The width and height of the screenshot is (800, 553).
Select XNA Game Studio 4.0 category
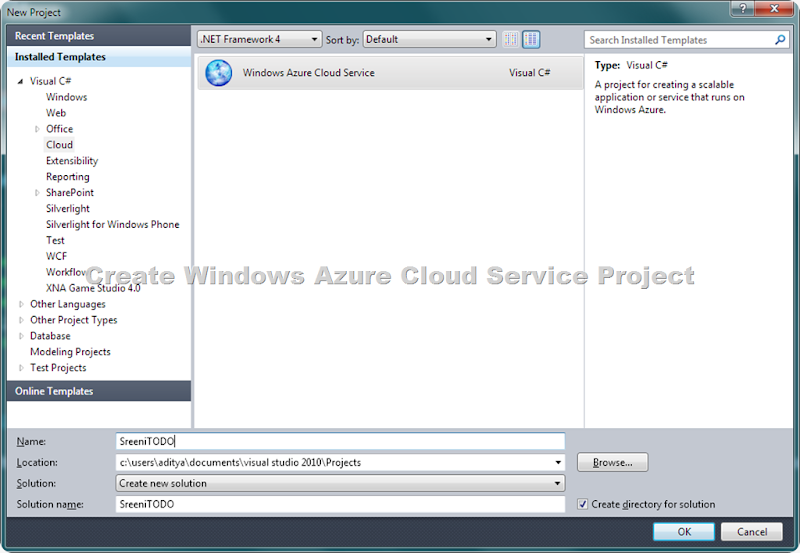click(93, 288)
